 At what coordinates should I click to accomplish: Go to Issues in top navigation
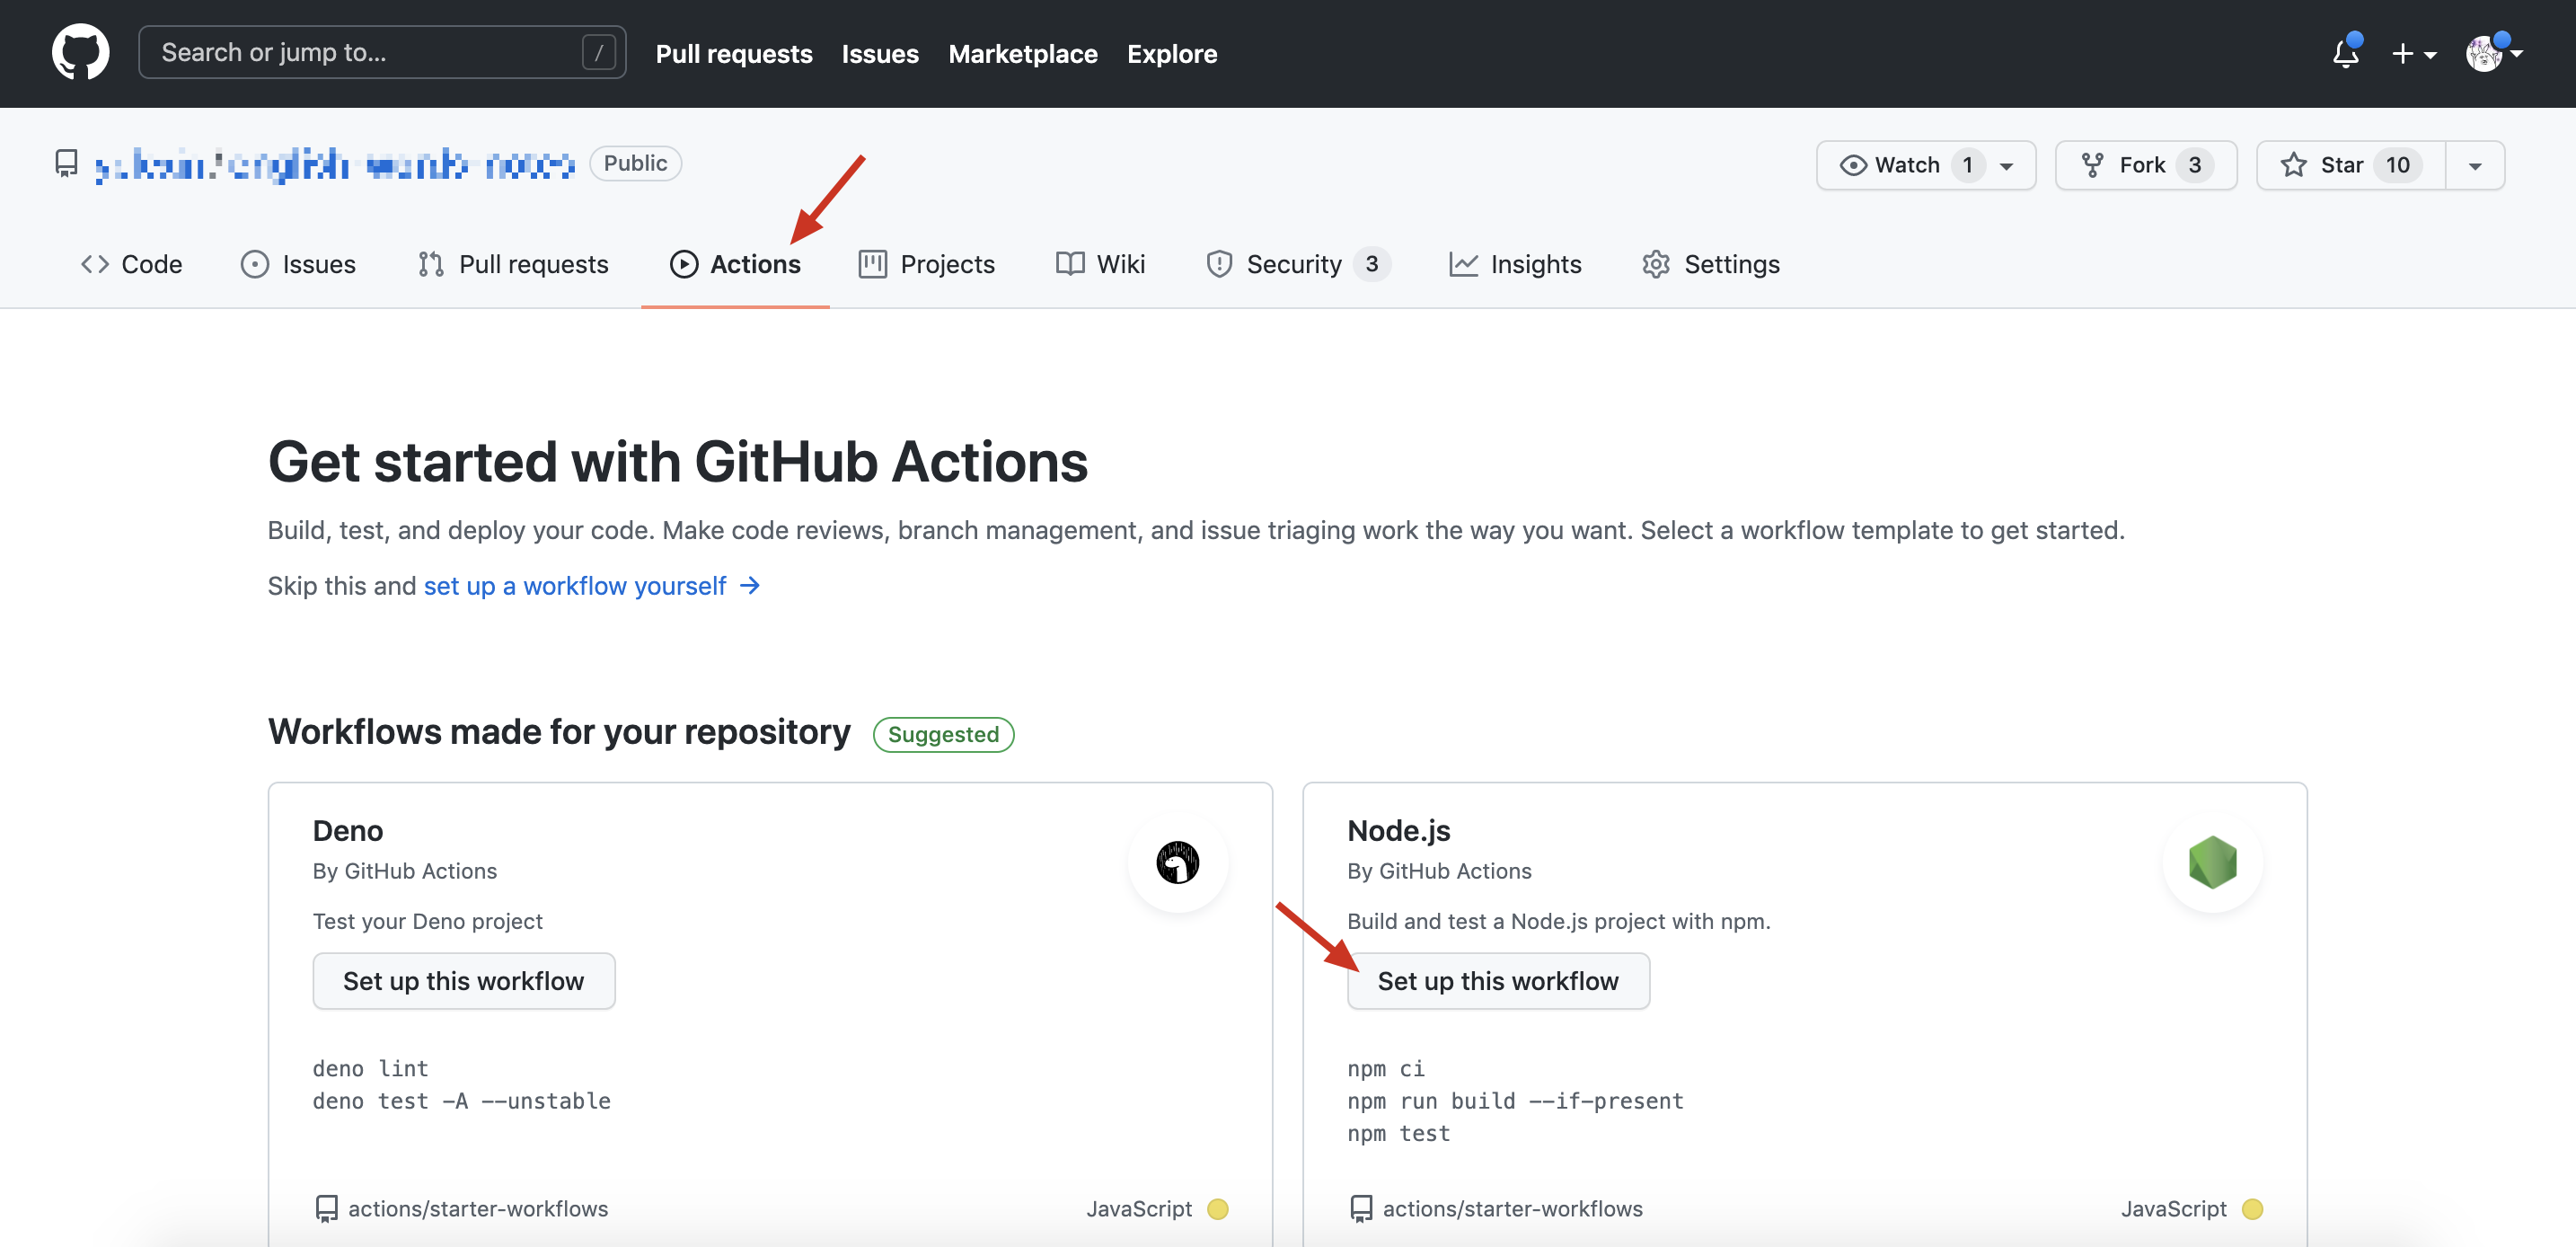[880, 54]
